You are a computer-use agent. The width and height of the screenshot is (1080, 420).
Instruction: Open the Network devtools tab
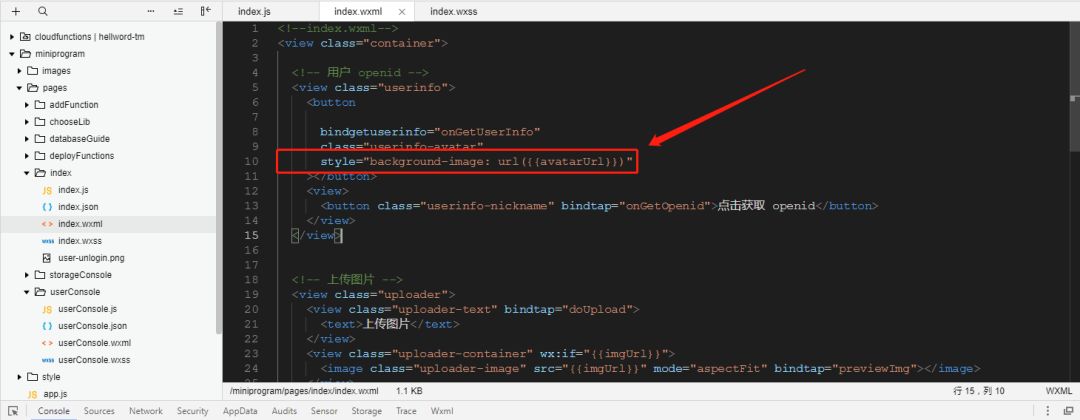(x=146, y=411)
